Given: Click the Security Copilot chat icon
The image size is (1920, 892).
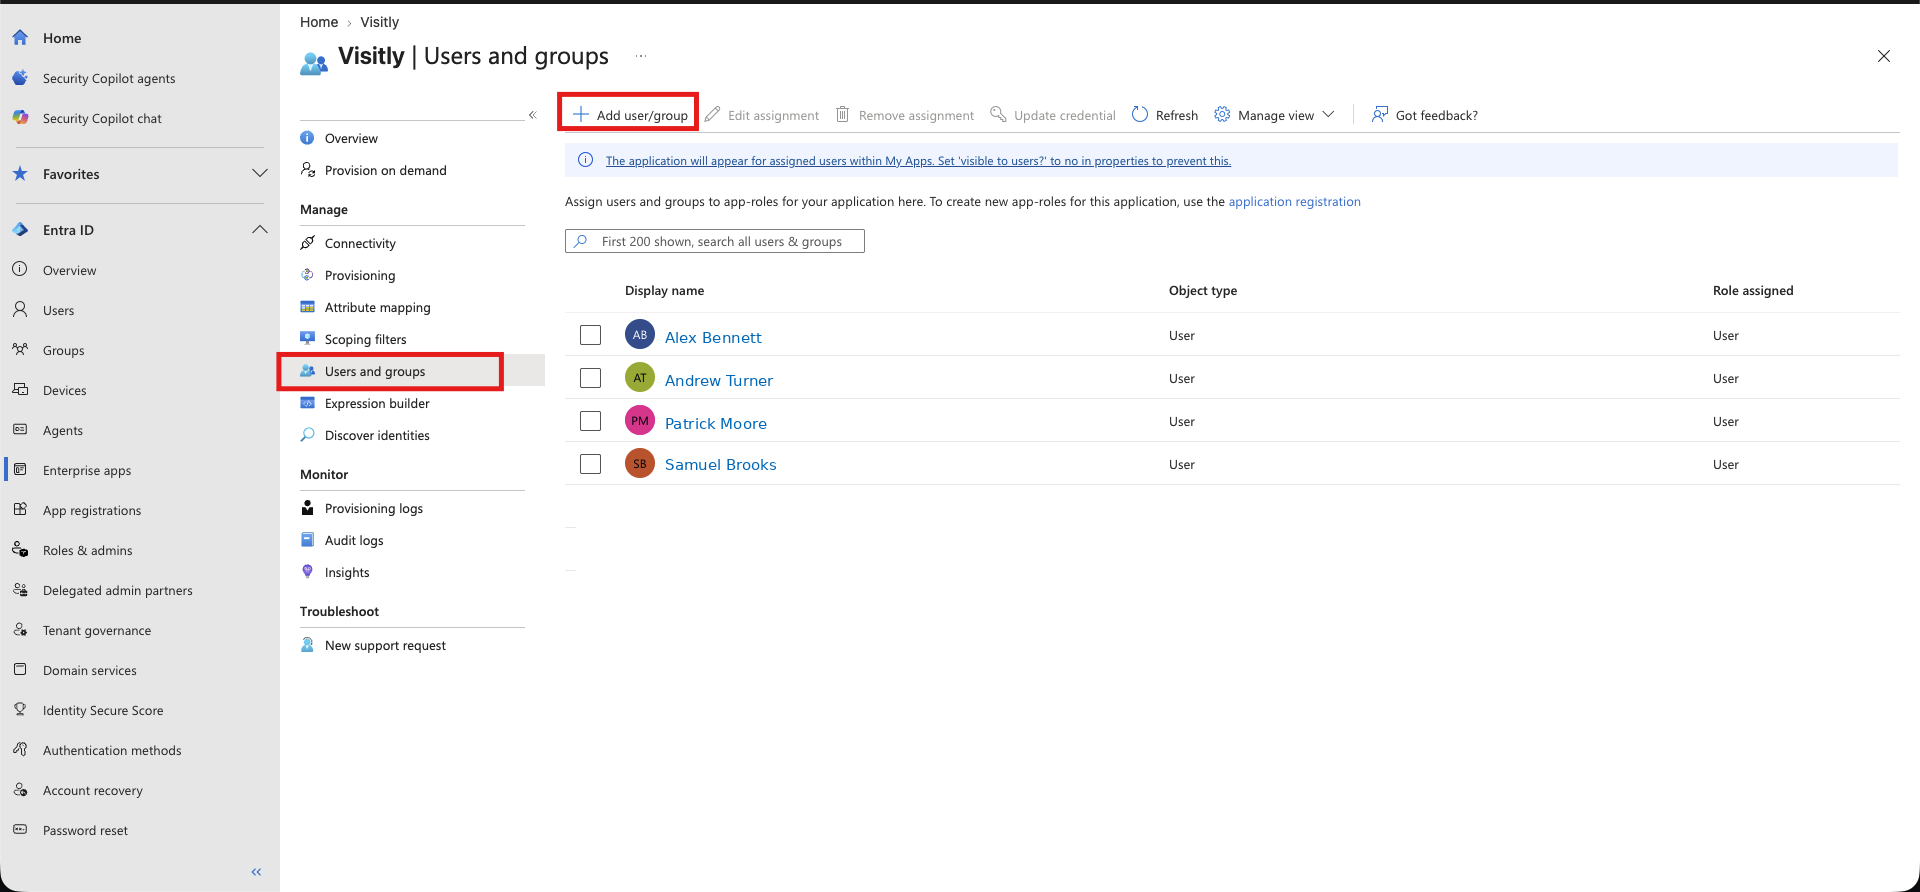Looking at the screenshot, I should pyautogui.click(x=20, y=117).
